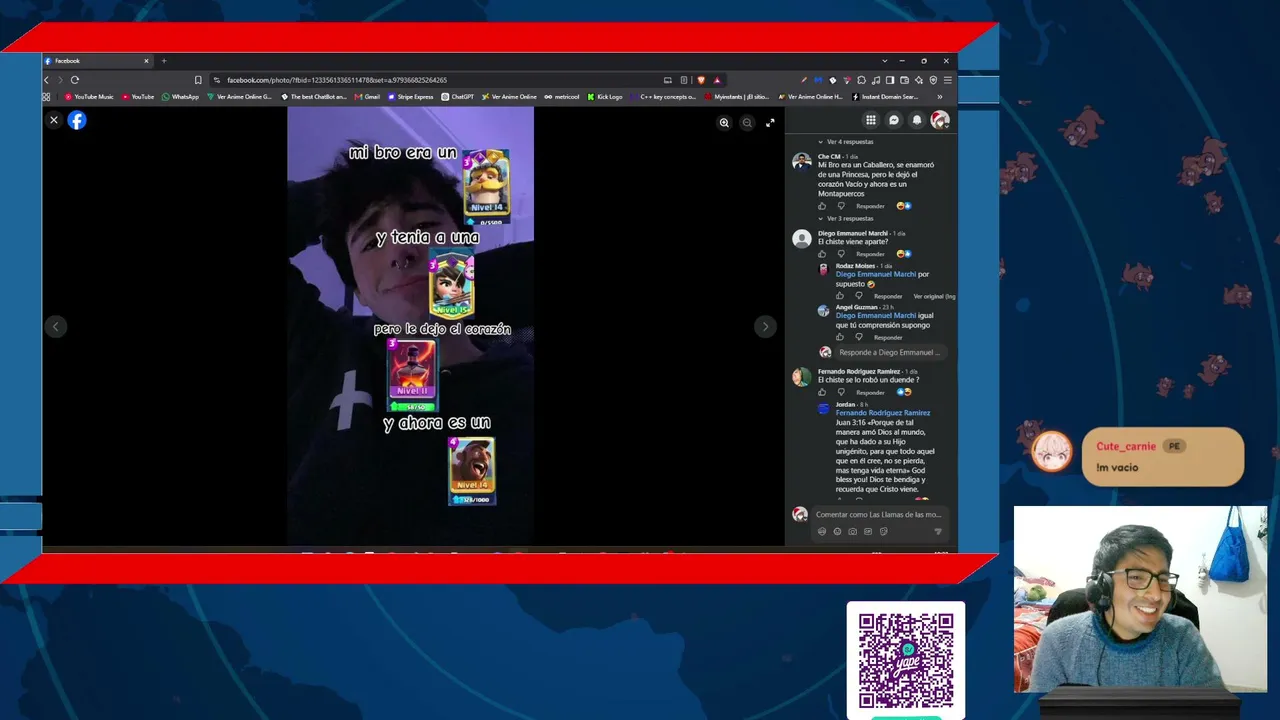The image size is (1280, 720).
Task: Zoom out of the photo
Action: (x=747, y=123)
